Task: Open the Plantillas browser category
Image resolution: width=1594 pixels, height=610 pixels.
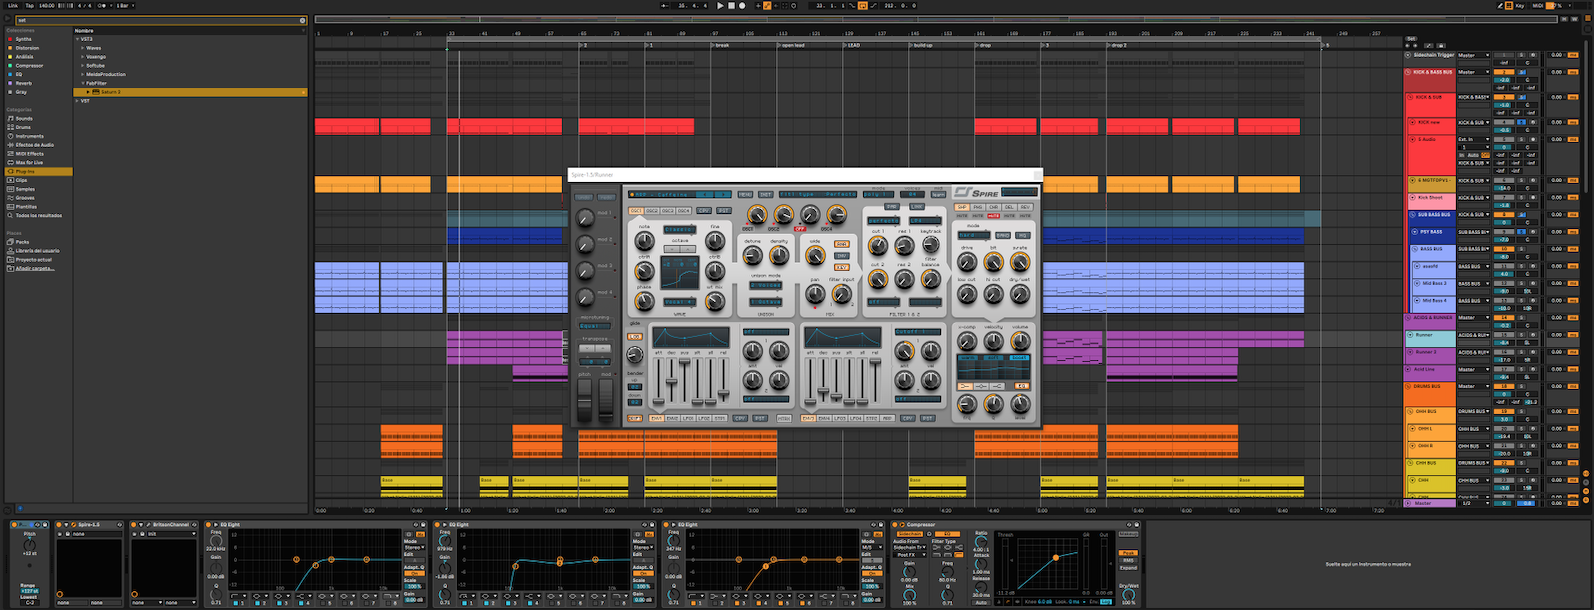Action: (27, 206)
